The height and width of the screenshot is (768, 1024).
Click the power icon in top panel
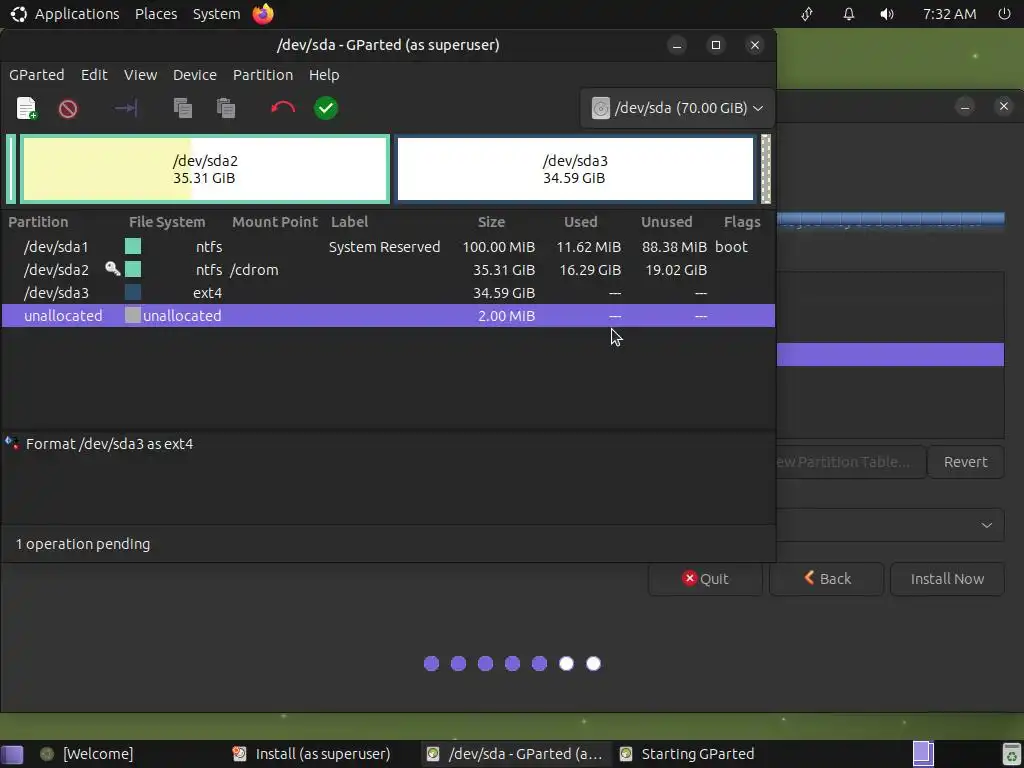(1004, 14)
